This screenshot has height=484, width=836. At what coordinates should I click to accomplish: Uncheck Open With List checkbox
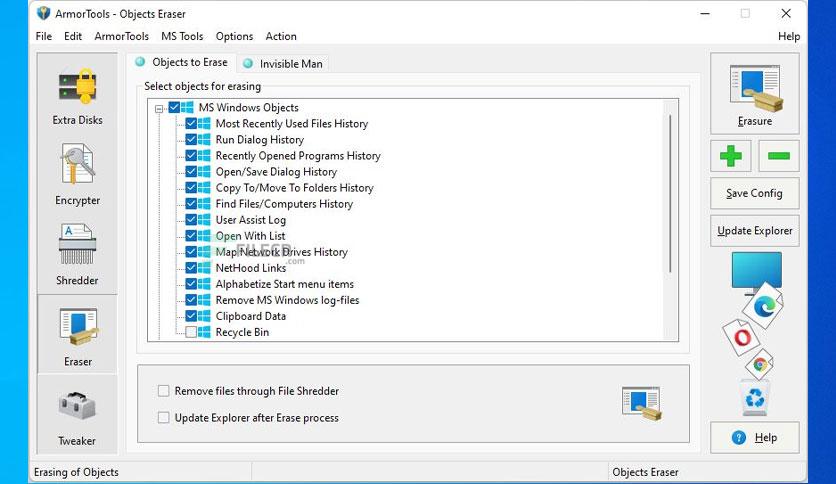tap(191, 236)
